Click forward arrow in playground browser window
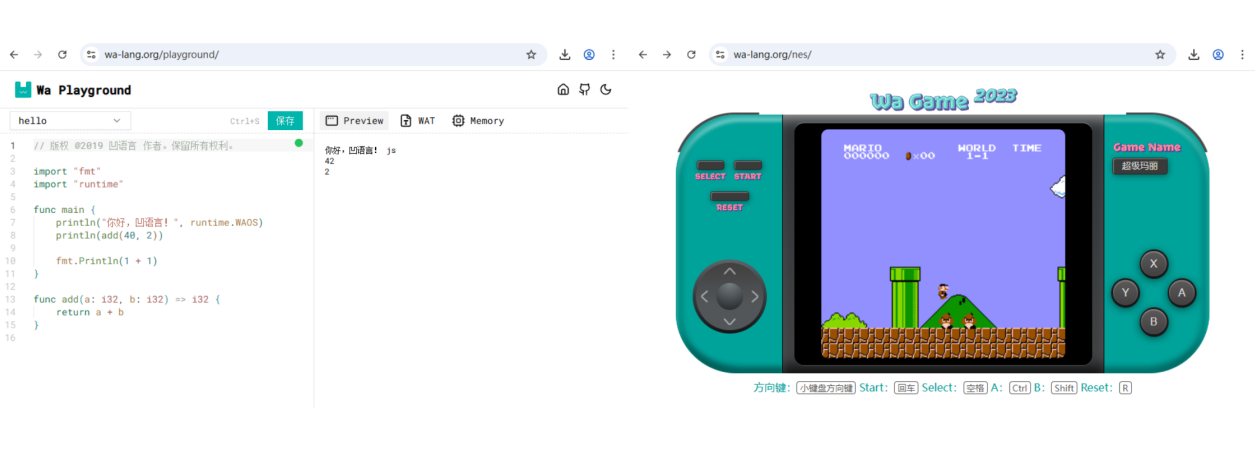 click(38, 55)
